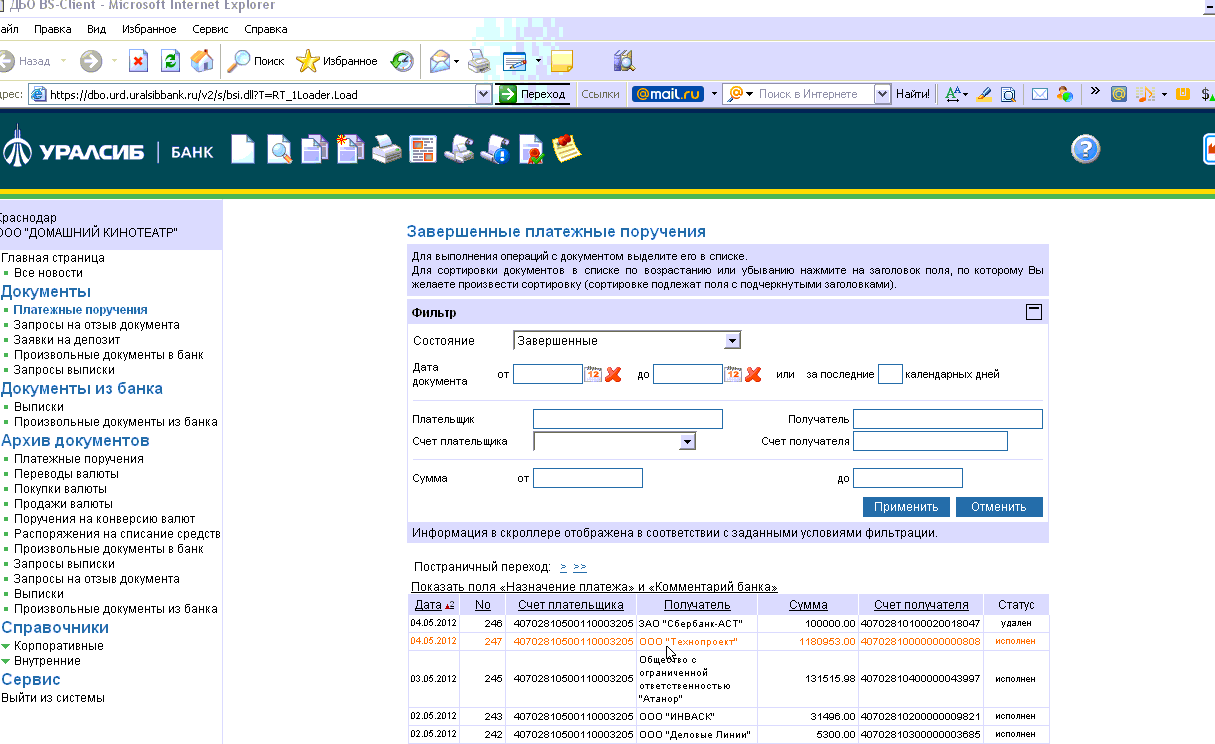This screenshot has height=744, width=1215.
Task: Click document with green checkmark icon
Action: pos(531,149)
